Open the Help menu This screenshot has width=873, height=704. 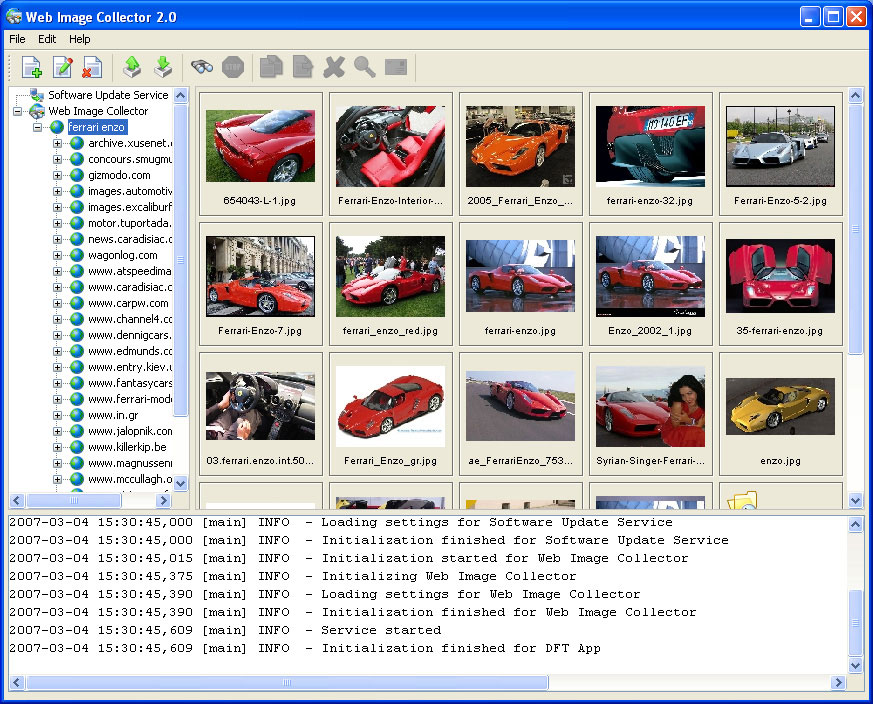click(79, 39)
